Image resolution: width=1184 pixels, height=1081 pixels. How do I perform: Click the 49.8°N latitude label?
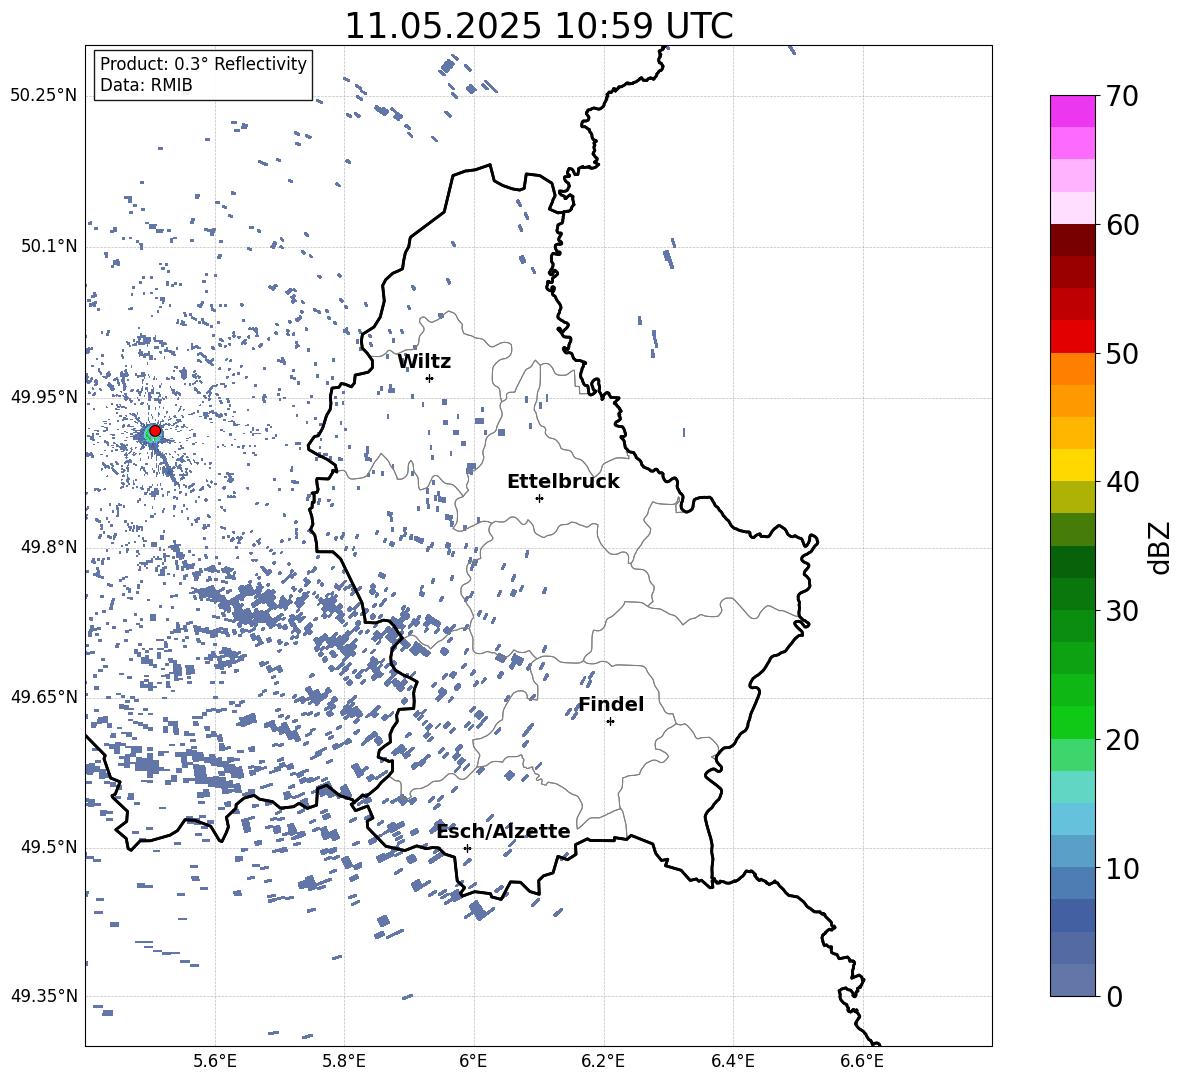(x=48, y=547)
